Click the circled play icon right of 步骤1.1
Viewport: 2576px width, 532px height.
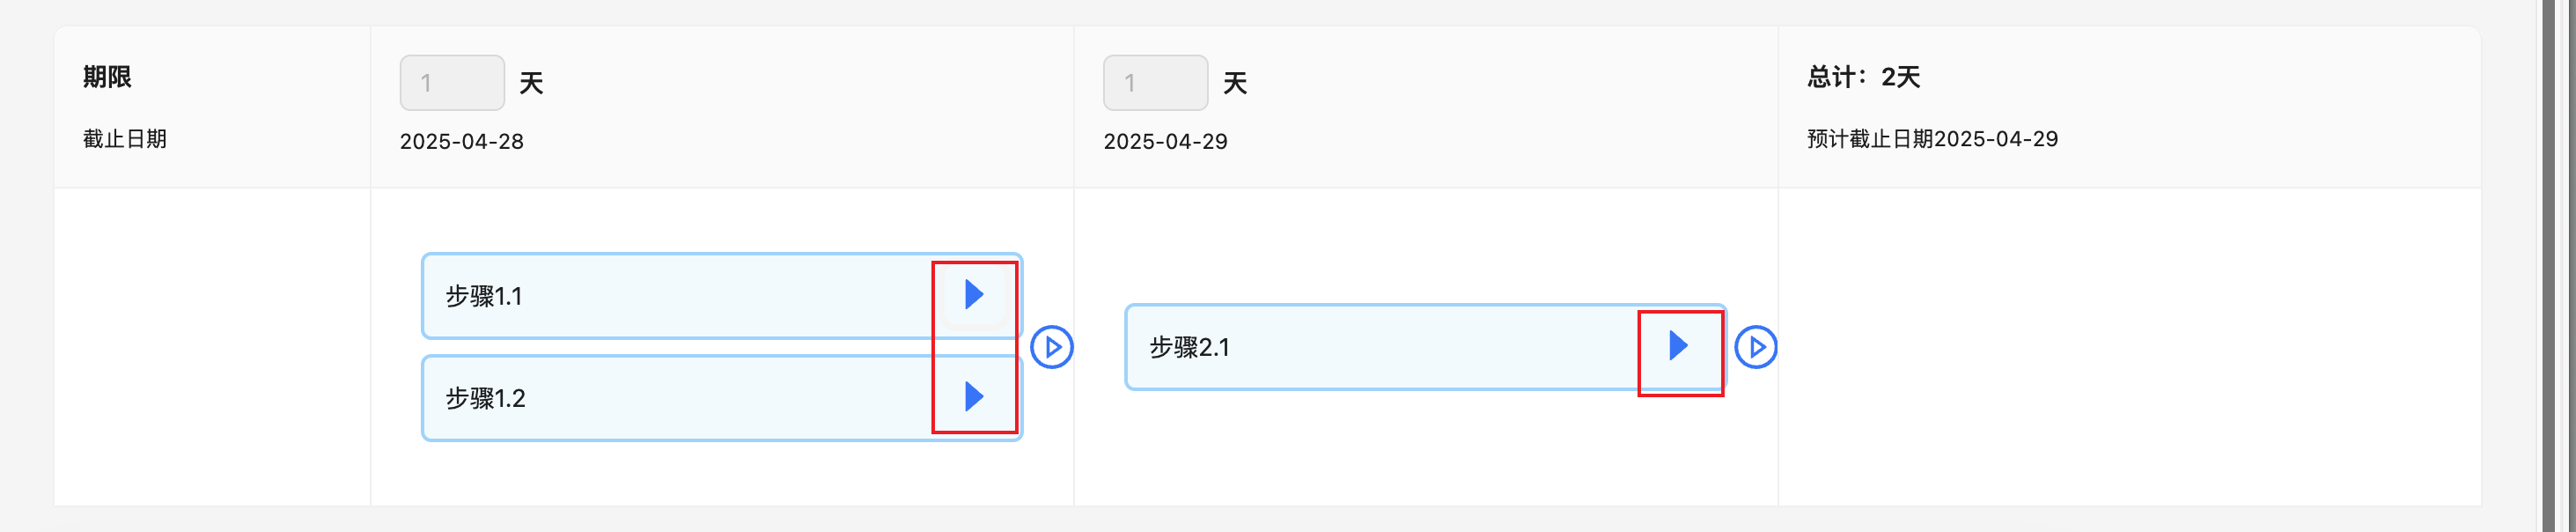coord(1052,347)
